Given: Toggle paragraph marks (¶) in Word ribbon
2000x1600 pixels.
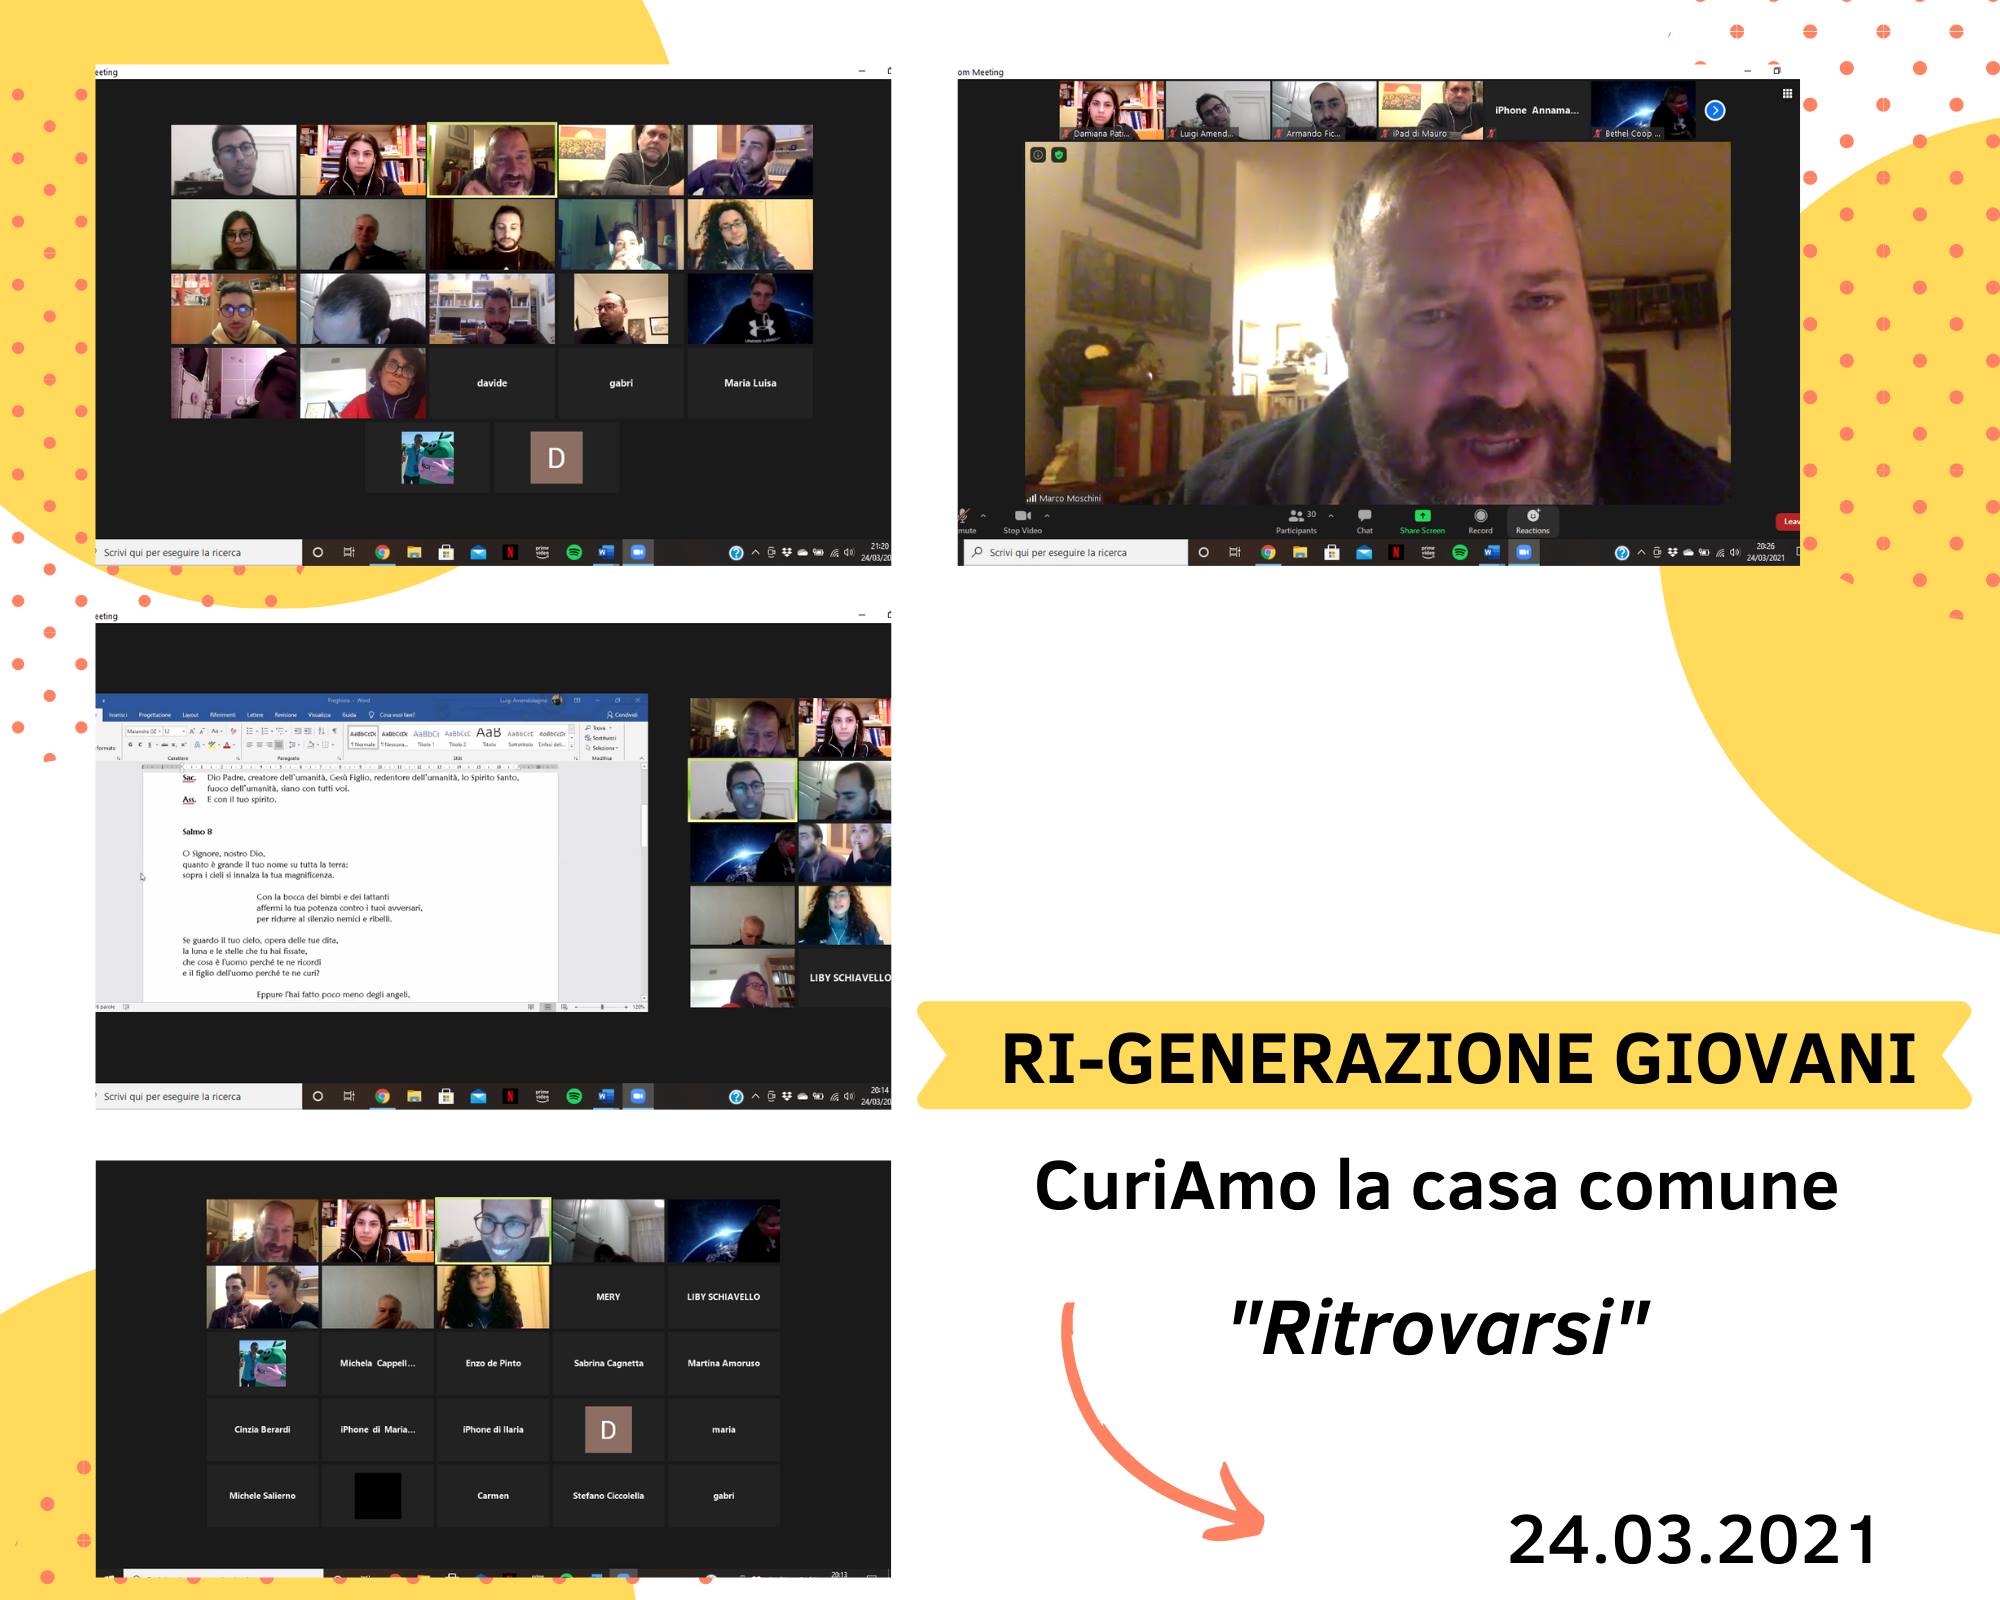Looking at the screenshot, I should (x=334, y=731).
